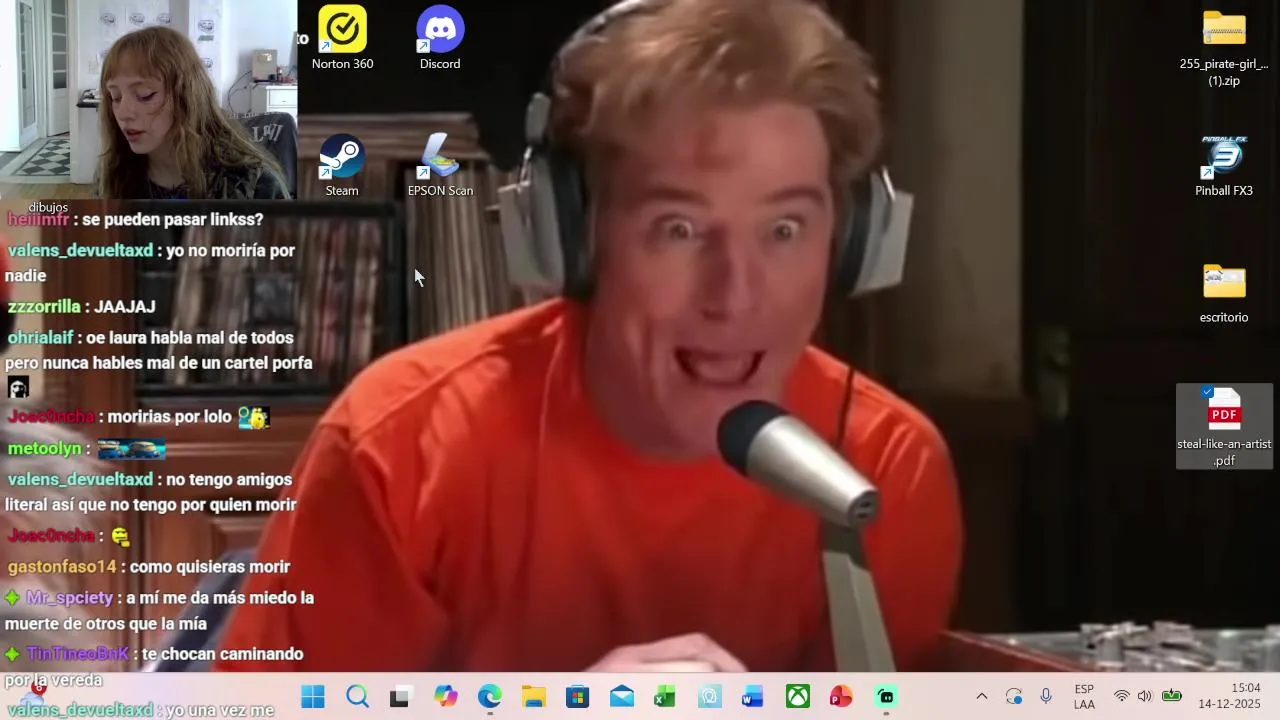Click the 'se pueden pasar linkss?' message
1280x720 pixels.
[172, 219]
